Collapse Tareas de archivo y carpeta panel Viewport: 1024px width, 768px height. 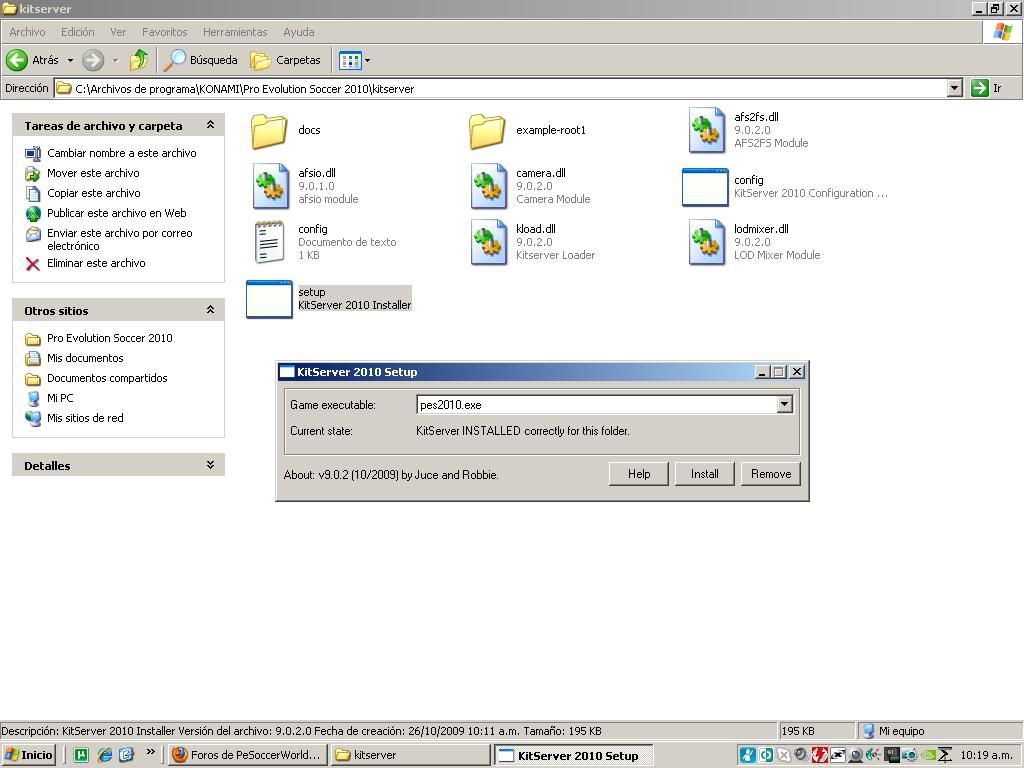[x=210, y=125]
